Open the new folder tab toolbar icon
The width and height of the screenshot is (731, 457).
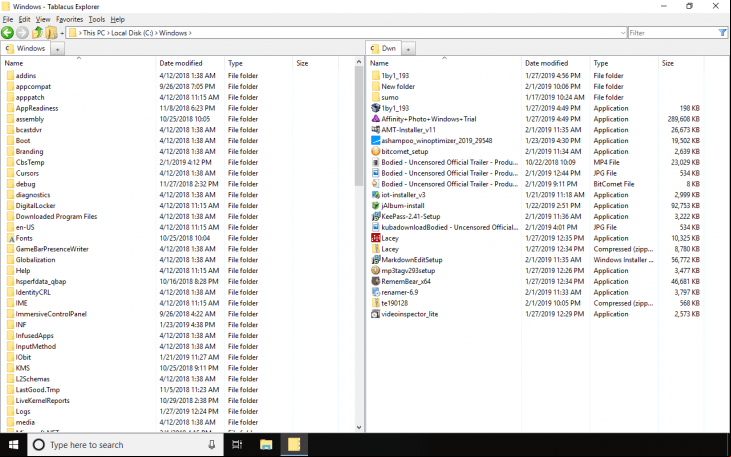(x=51, y=33)
